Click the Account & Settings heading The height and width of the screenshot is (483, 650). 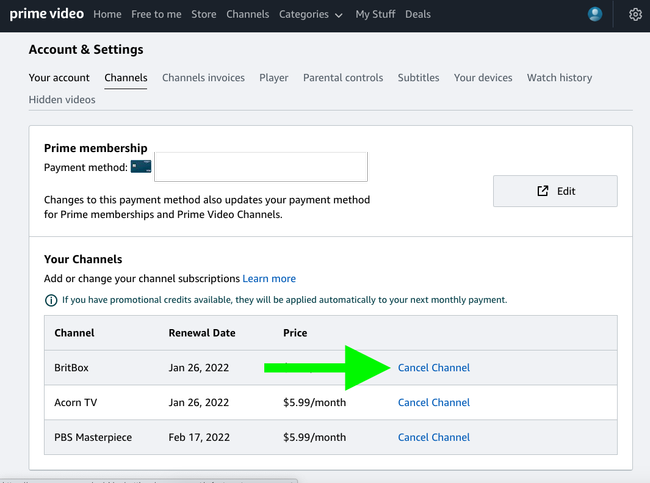tap(86, 49)
